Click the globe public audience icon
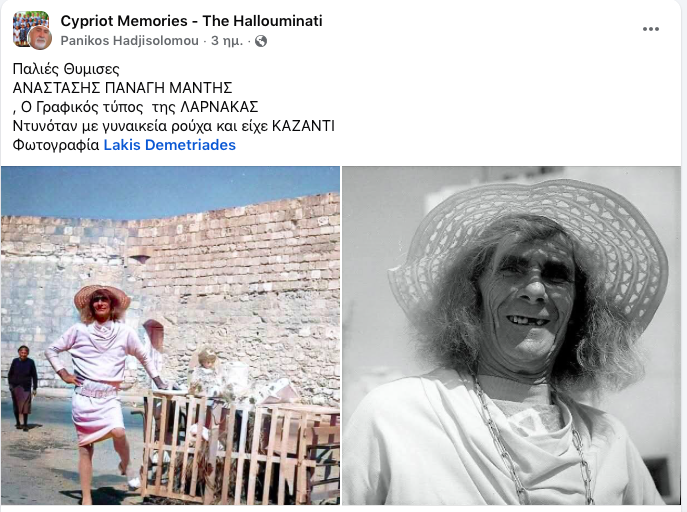The height and width of the screenshot is (512, 687). (x=261, y=41)
